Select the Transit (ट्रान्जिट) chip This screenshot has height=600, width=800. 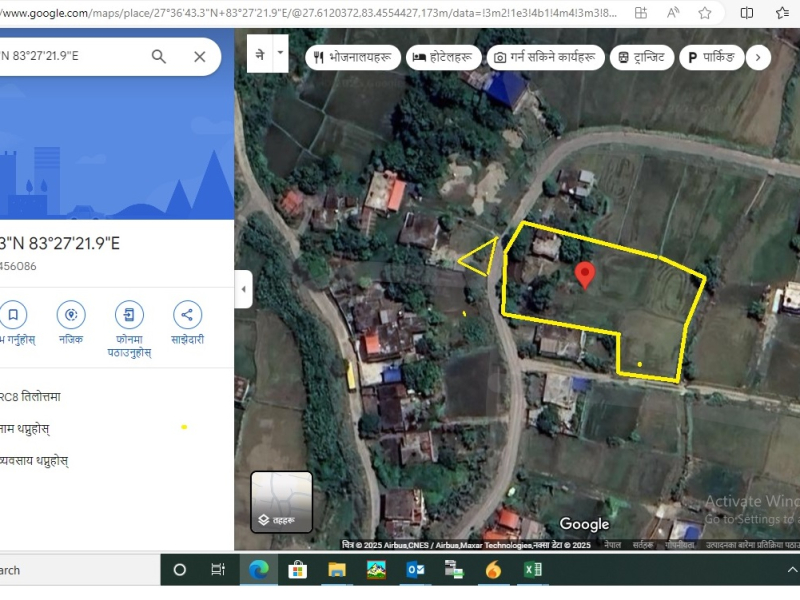pyautogui.click(x=641, y=58)
